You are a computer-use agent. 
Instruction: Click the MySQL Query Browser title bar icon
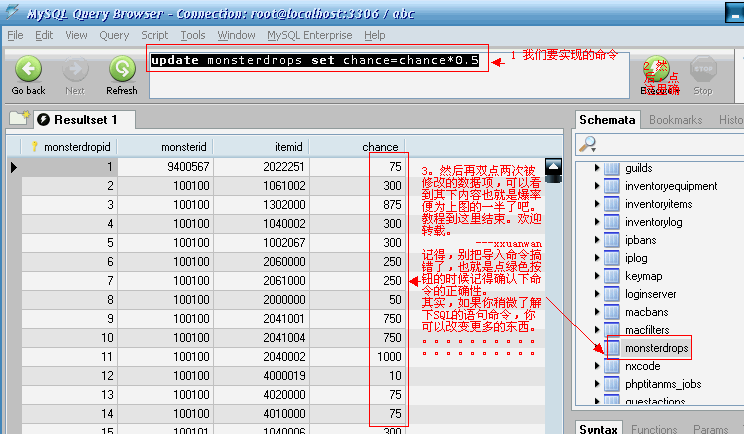point(12,12)
